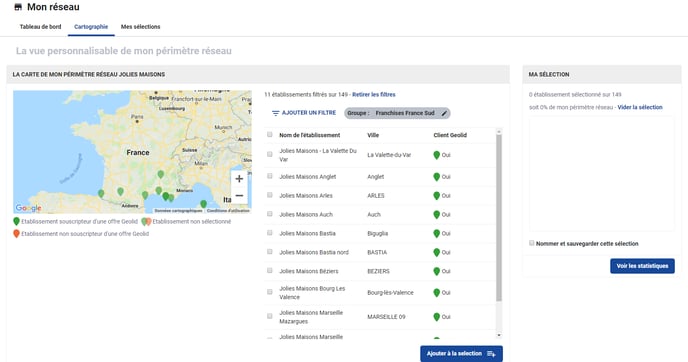Click the empty selection list box
This screenshot has height=362, width=688.
click(602, 173)
